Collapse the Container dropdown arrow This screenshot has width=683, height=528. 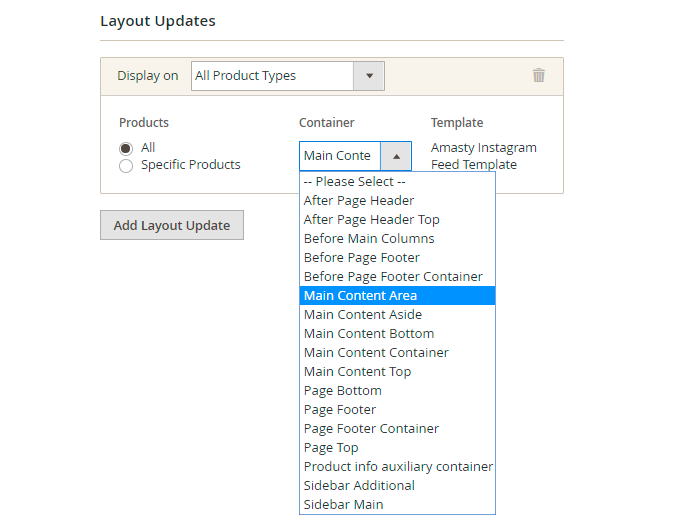(396, 156)
